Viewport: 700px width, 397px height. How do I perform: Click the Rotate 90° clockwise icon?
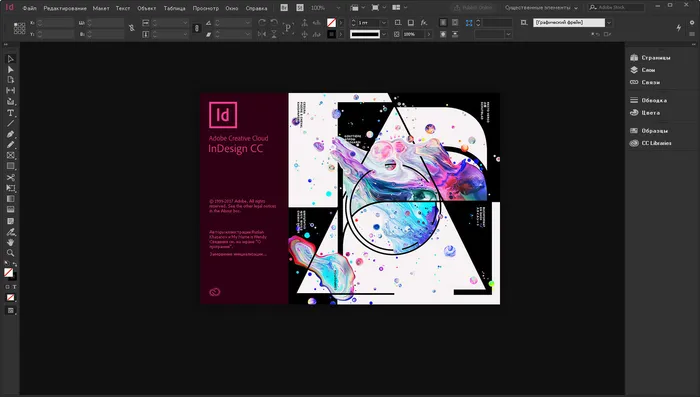tap(262, 22)
